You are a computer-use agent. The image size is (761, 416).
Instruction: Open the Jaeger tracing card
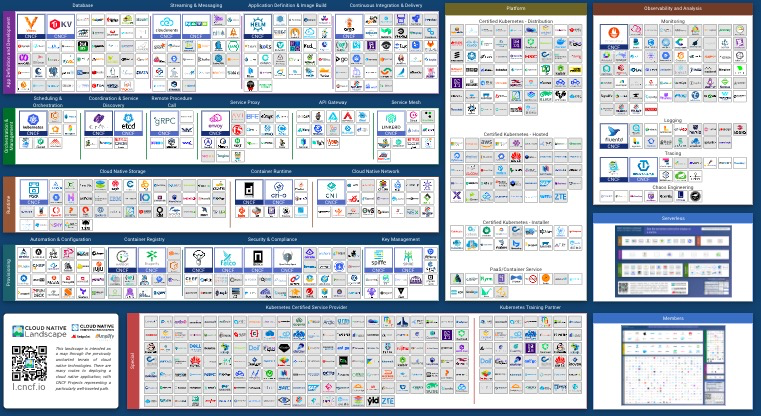click(614, 170)
